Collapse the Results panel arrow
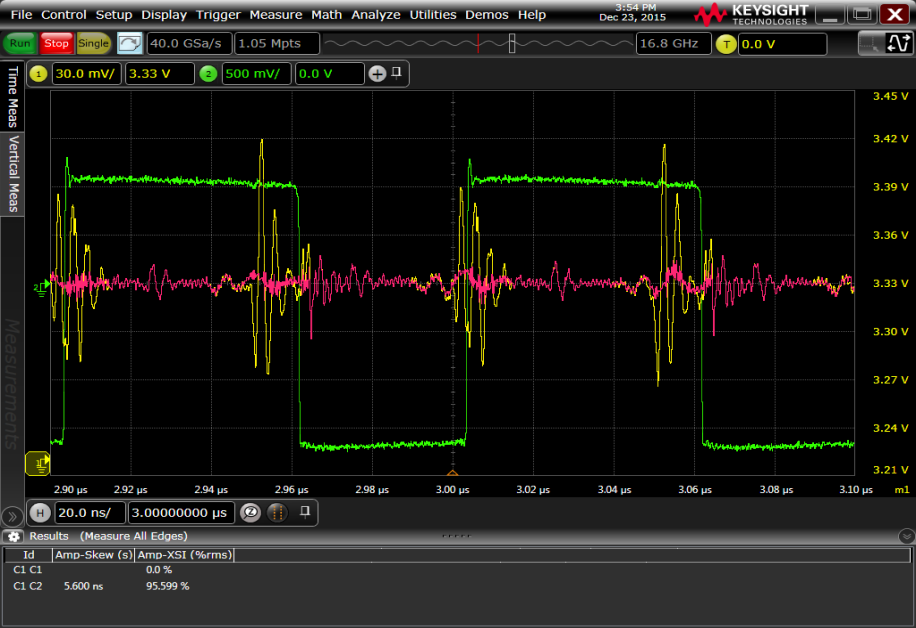 point(907,536)
